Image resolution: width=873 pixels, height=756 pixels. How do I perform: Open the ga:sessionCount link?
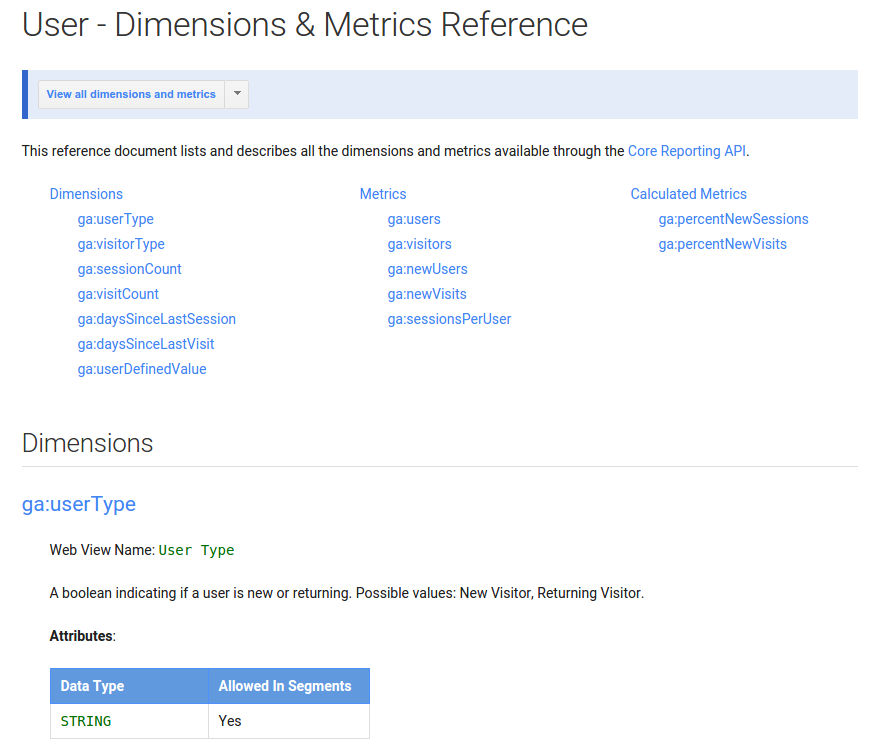tap(129, 269)
